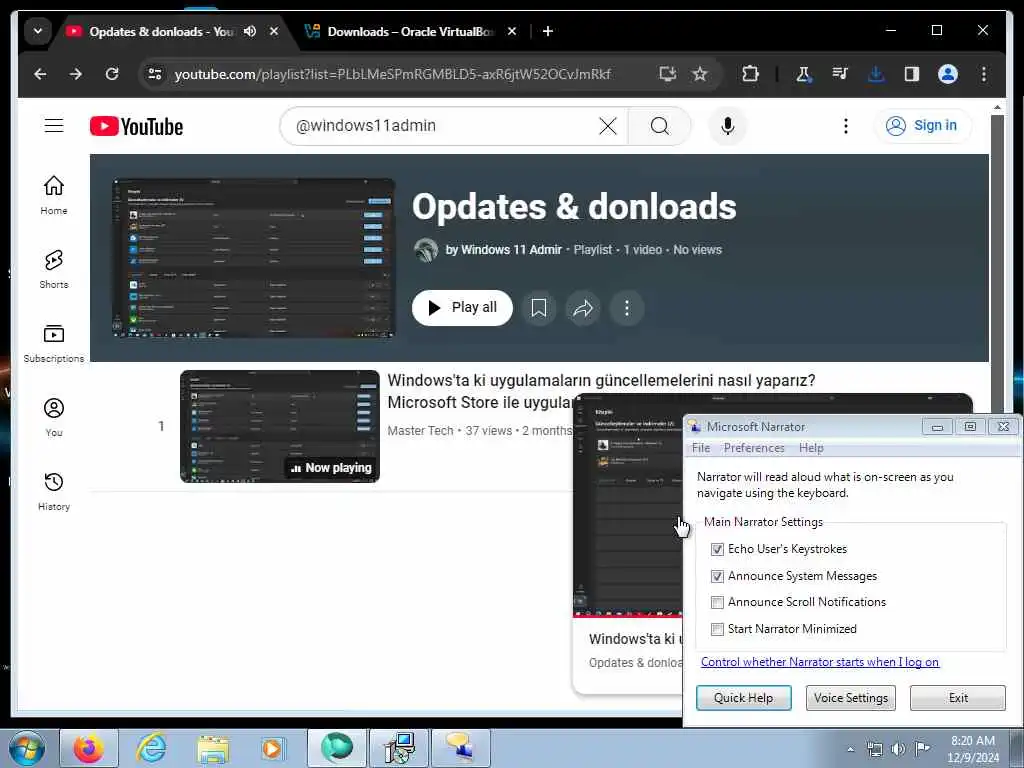Open the tab search dropdown arrow
The height and width of the screenshot is (768, 1024).
38,31
